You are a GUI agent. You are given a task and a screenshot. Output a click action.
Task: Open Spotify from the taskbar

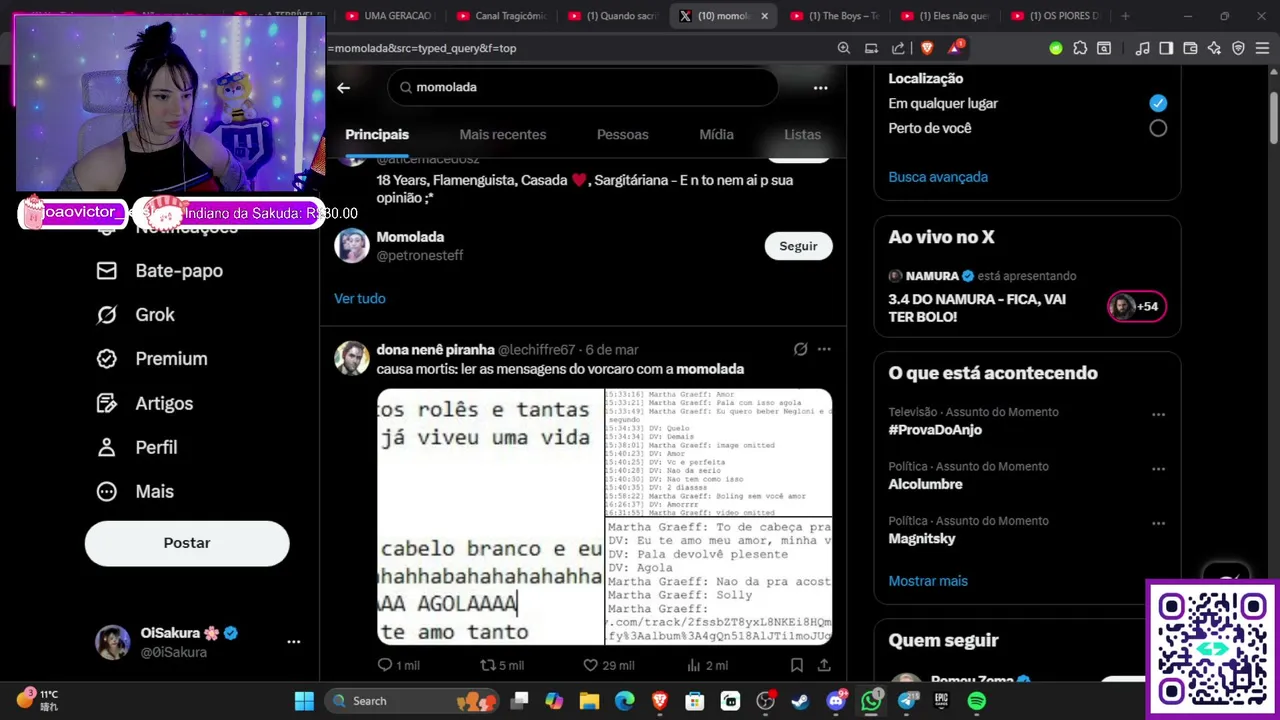click(x=977, y=701)
